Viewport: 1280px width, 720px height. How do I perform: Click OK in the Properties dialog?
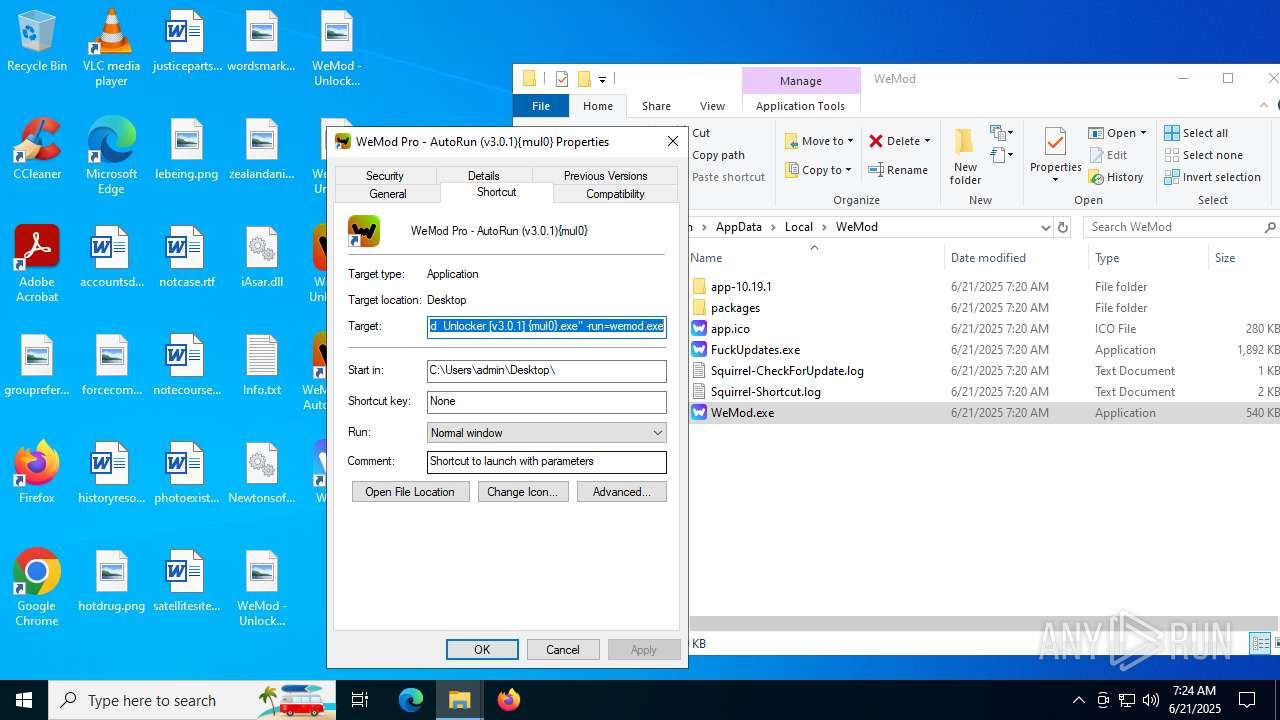pos(482,650)
